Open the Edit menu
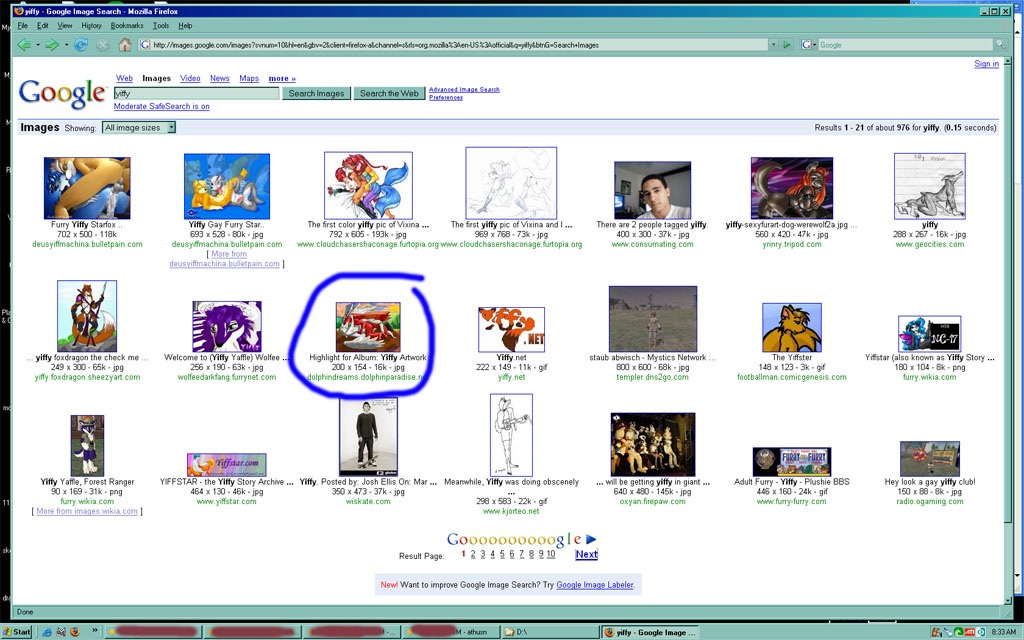This screenshot has width=1024, height=640. (x=42, y=25)
